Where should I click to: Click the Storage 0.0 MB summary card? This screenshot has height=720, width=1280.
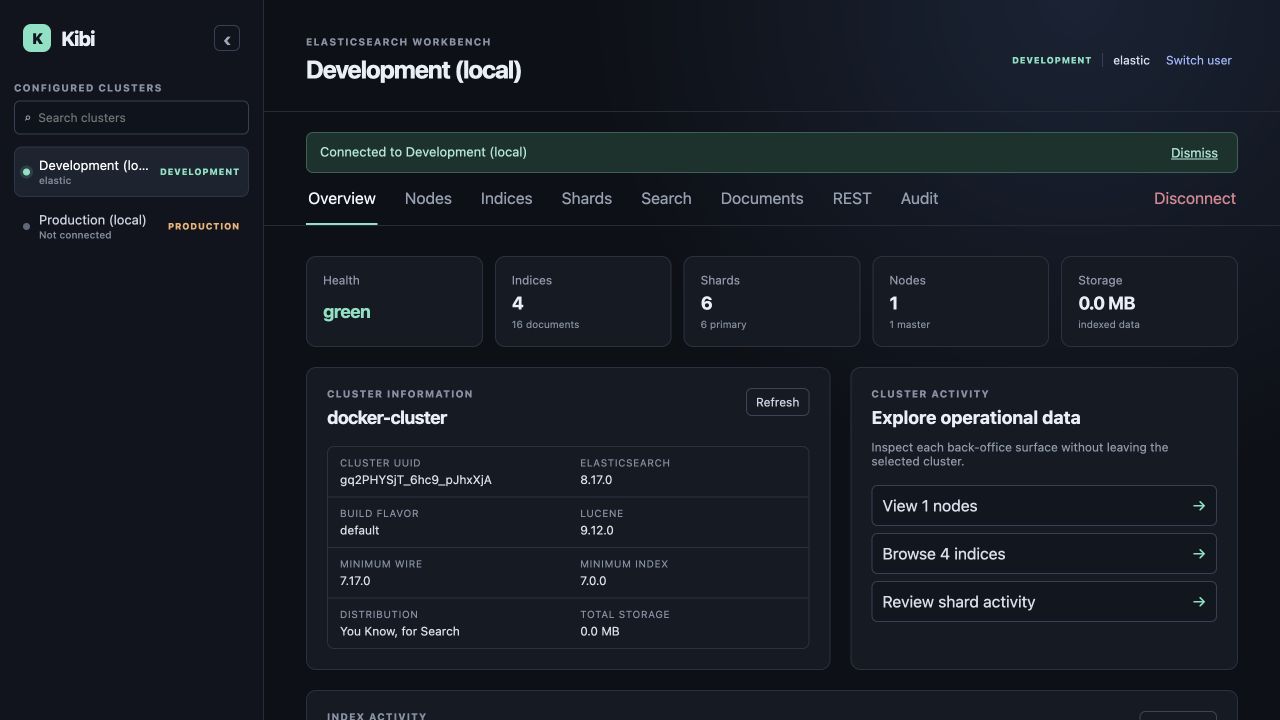(1149, 302)
